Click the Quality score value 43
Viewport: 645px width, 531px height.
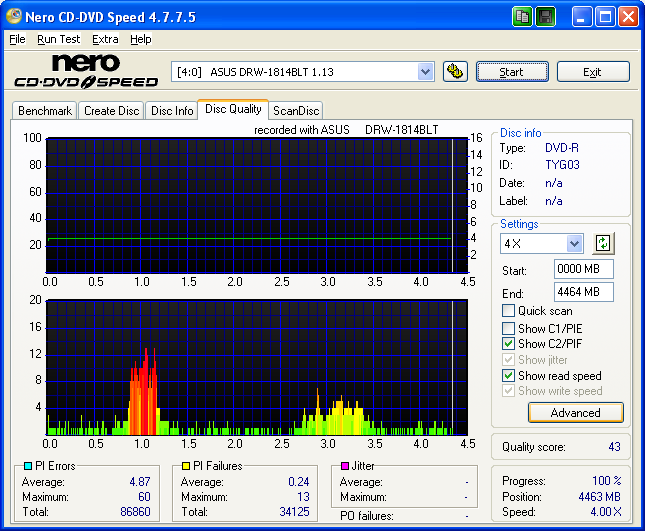615,447
